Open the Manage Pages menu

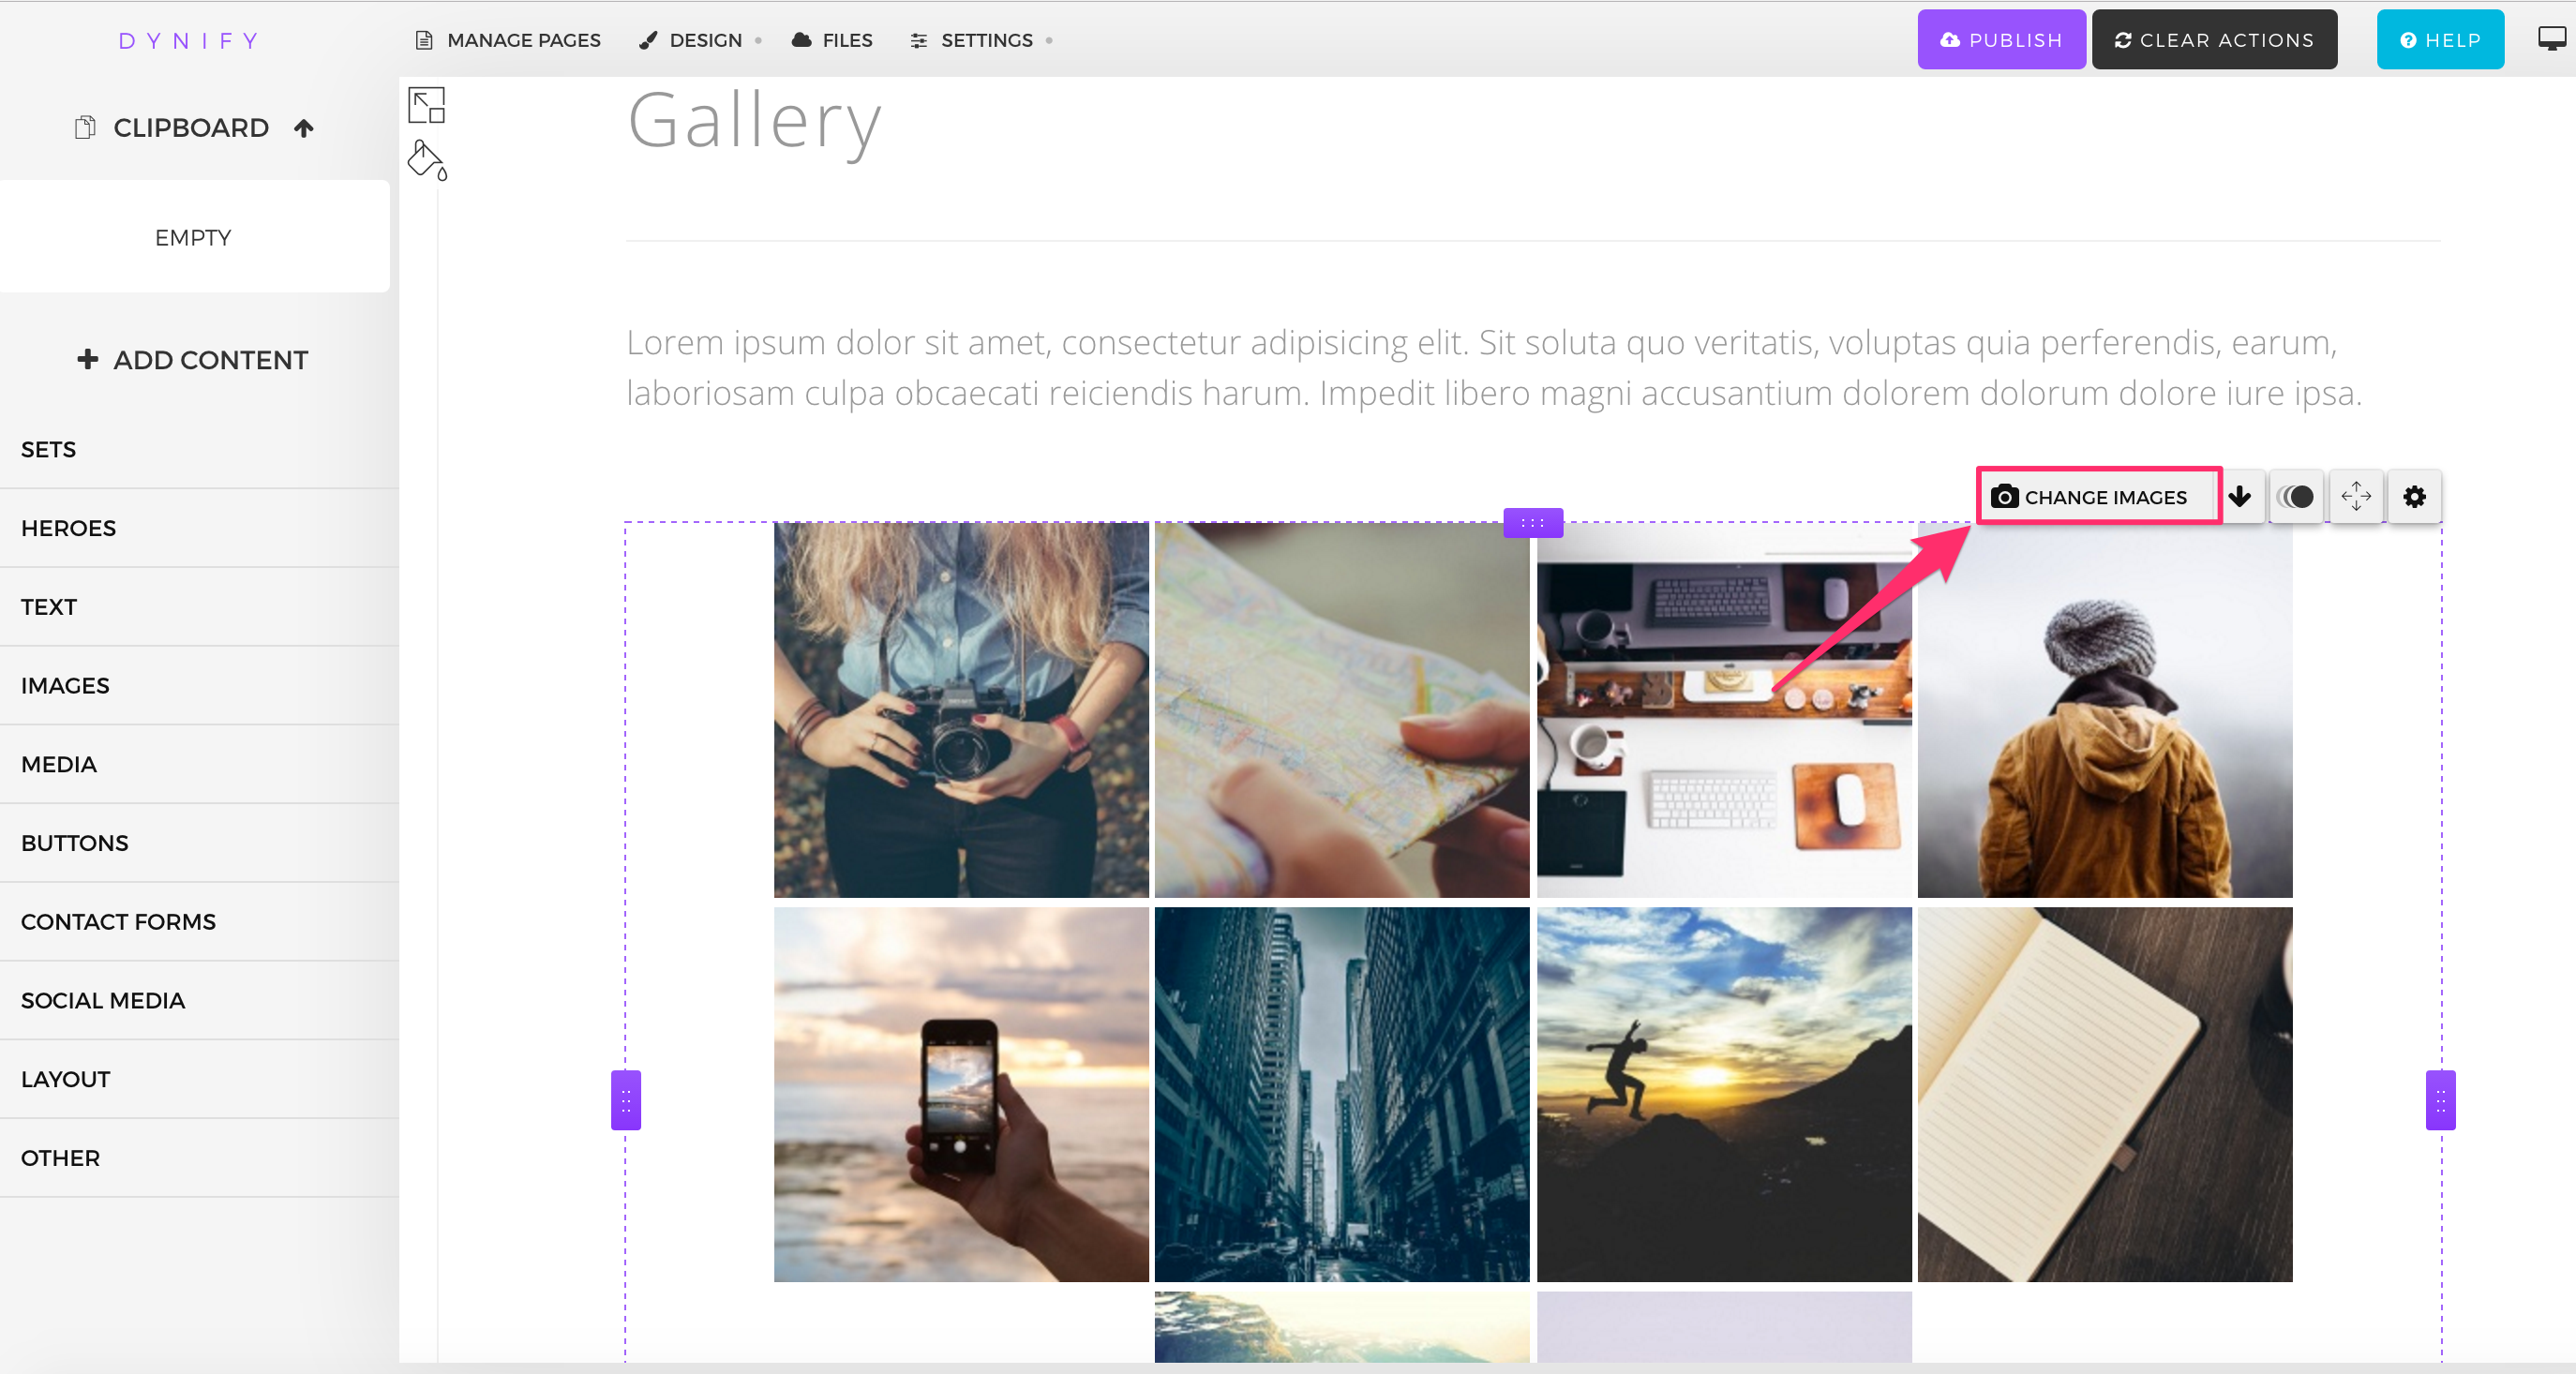pyautogui.click(x=508, y=40)
